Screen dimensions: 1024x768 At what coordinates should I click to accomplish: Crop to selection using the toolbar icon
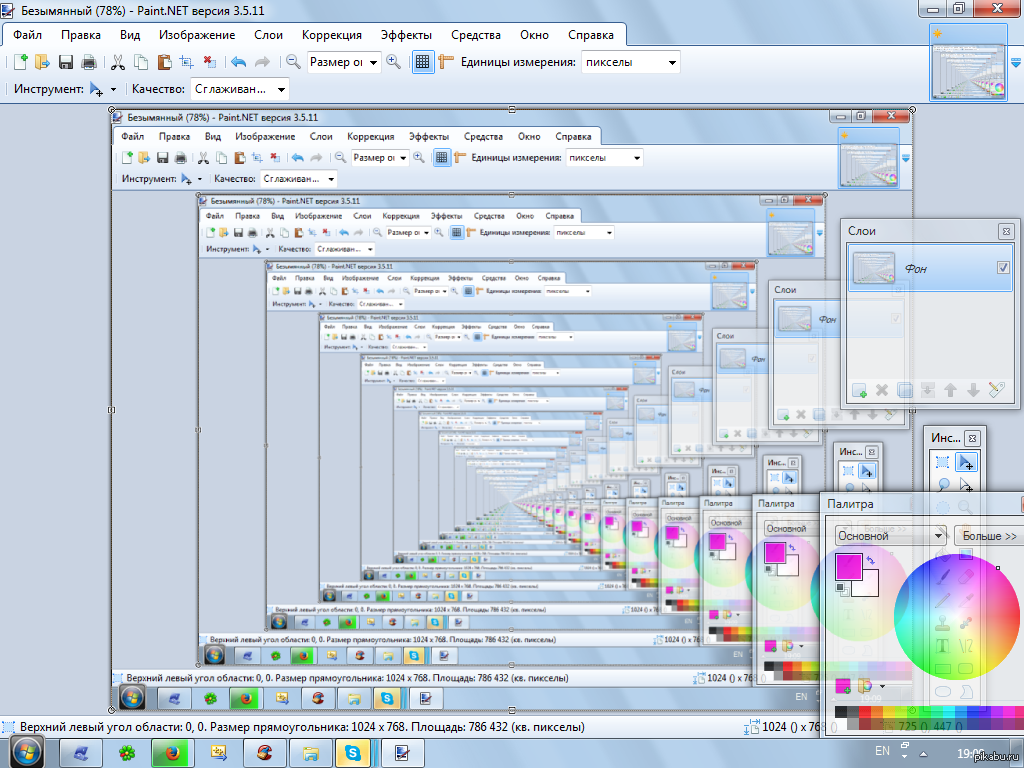[x=186, y=62]
